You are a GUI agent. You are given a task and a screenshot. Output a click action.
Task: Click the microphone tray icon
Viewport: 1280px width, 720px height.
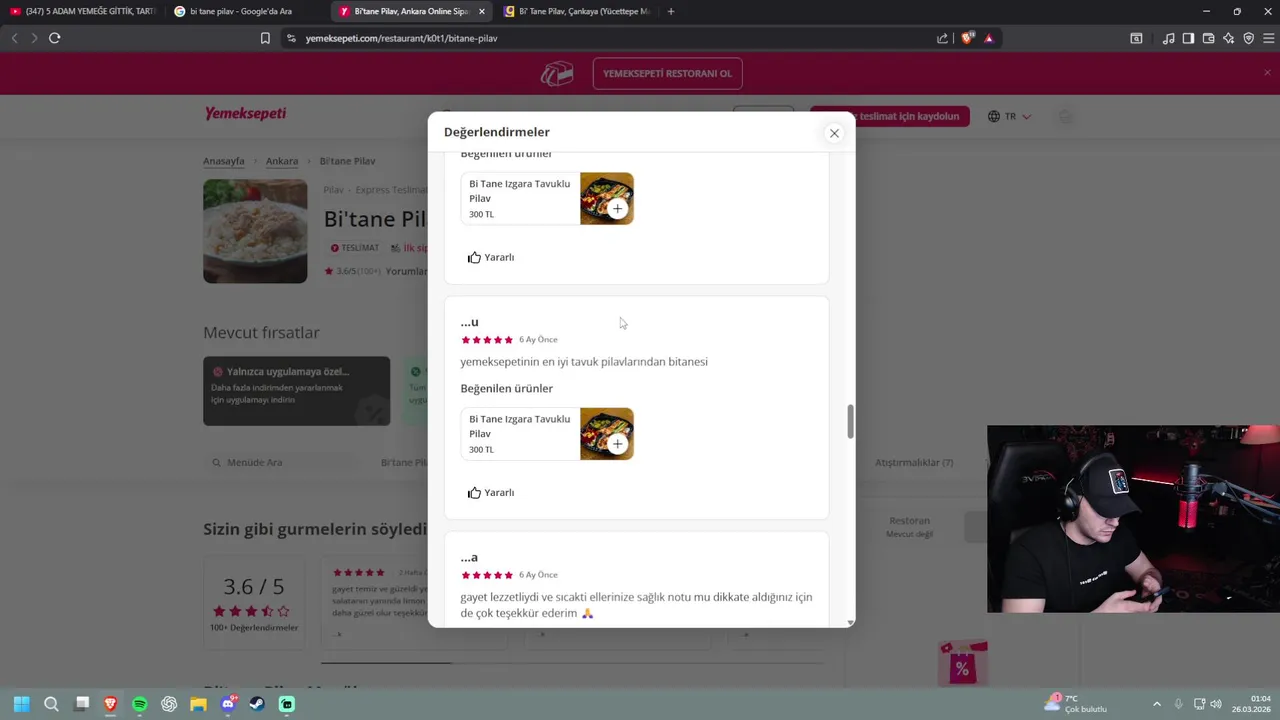click(x=1179, y=704)
